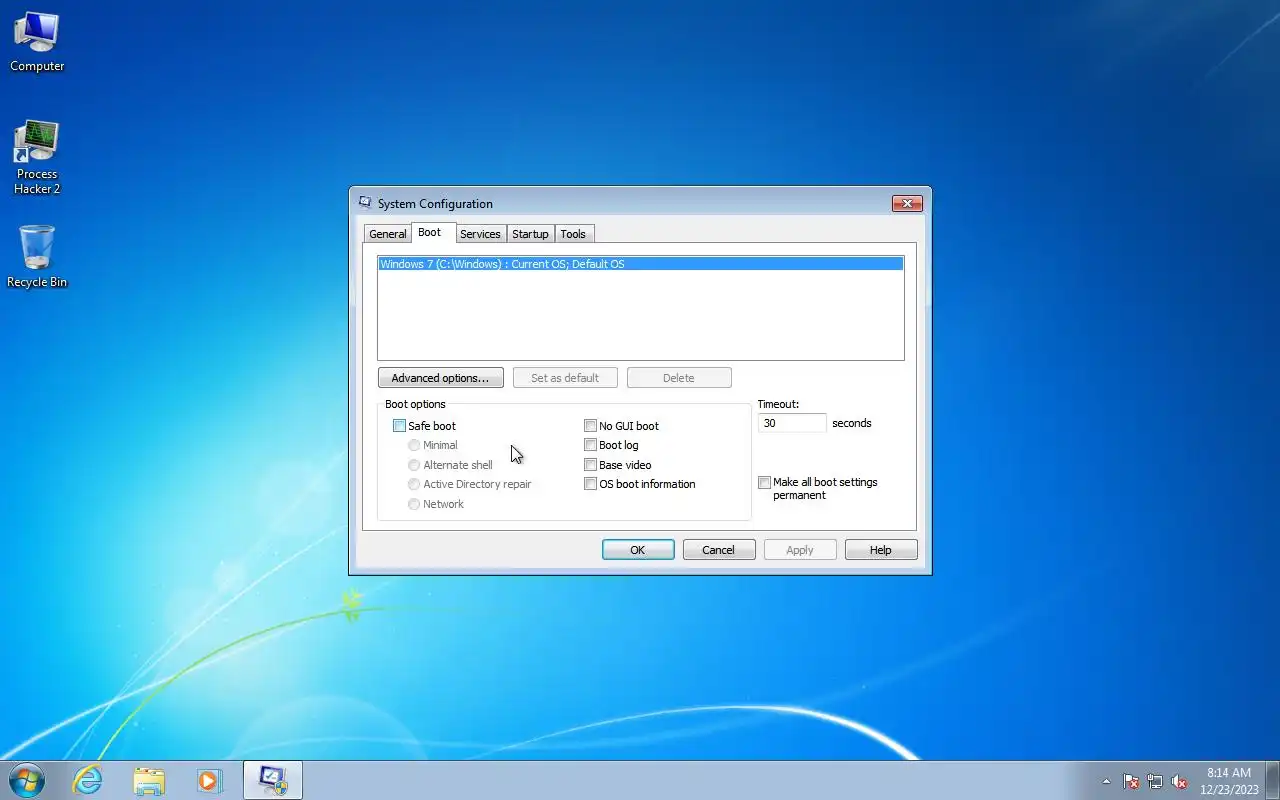Show hidden tray icons arrow

click(1106, 781)
